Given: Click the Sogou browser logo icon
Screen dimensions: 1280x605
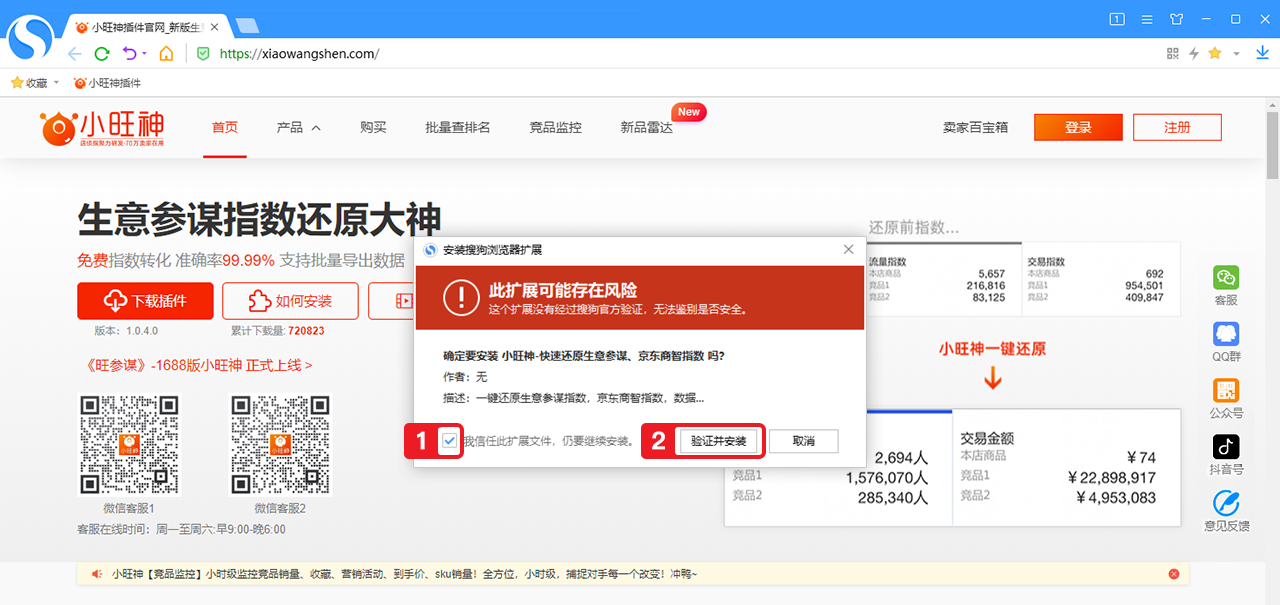Looking at the screenshot, I should [x=32, y=38].
